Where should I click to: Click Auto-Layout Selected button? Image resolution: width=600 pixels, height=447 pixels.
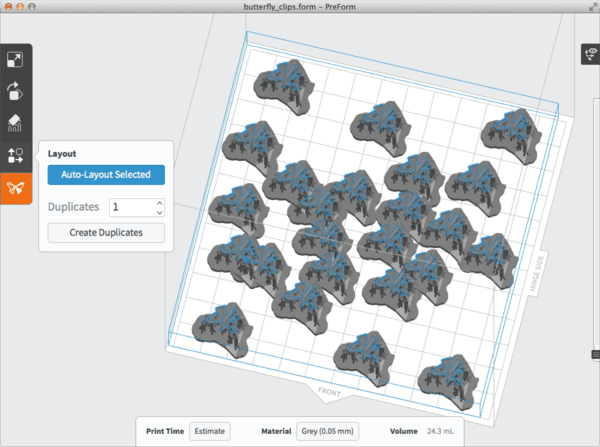pos(106,174)
